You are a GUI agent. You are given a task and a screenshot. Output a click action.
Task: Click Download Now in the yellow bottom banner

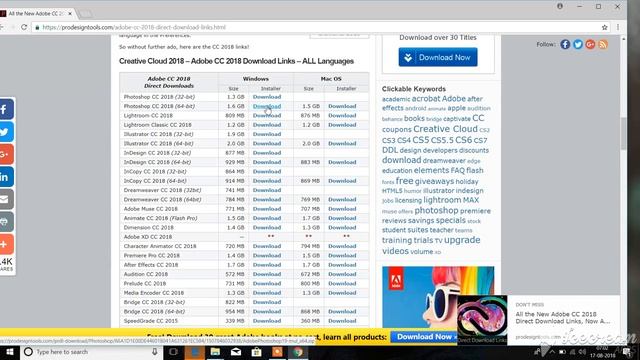click(424, 337)
